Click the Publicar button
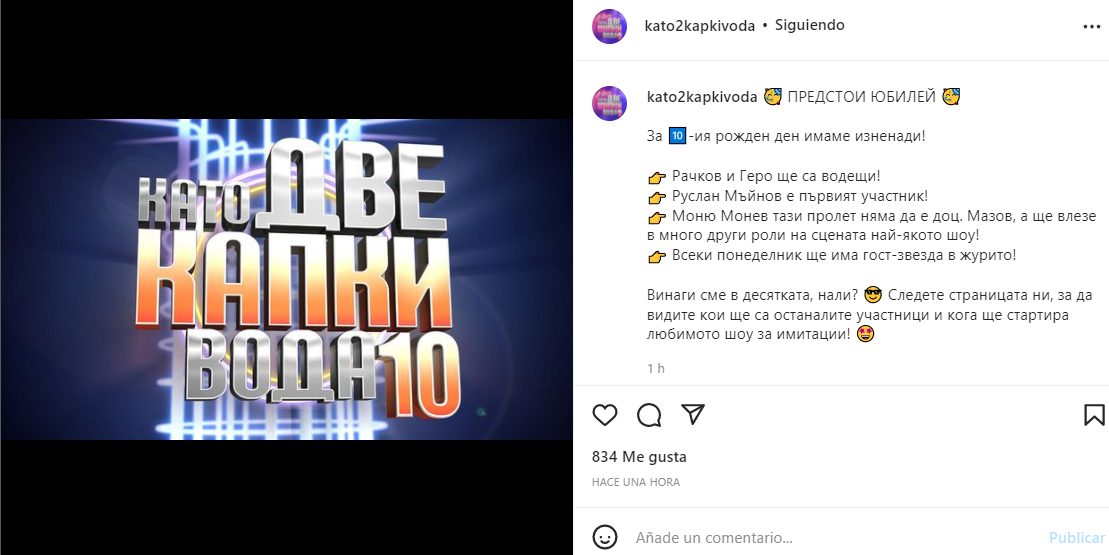 (x=1076, y=538)
